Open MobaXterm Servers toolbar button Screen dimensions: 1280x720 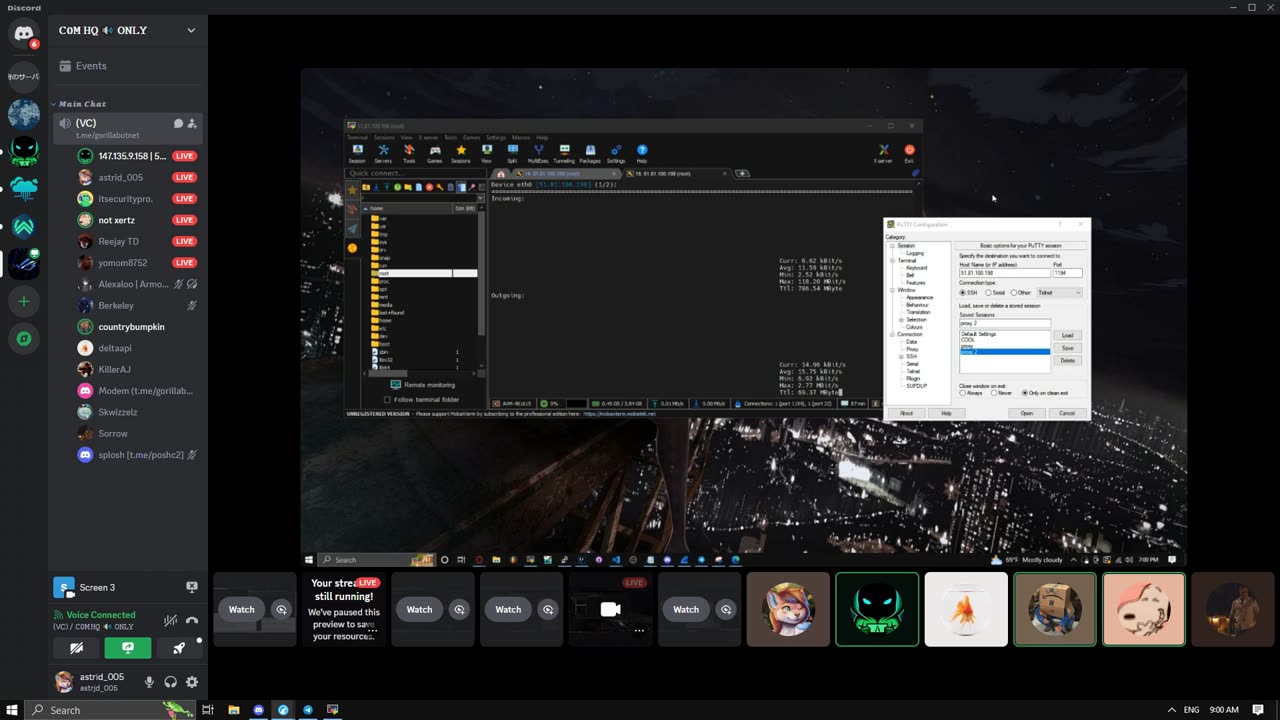(x=383, y=153)
